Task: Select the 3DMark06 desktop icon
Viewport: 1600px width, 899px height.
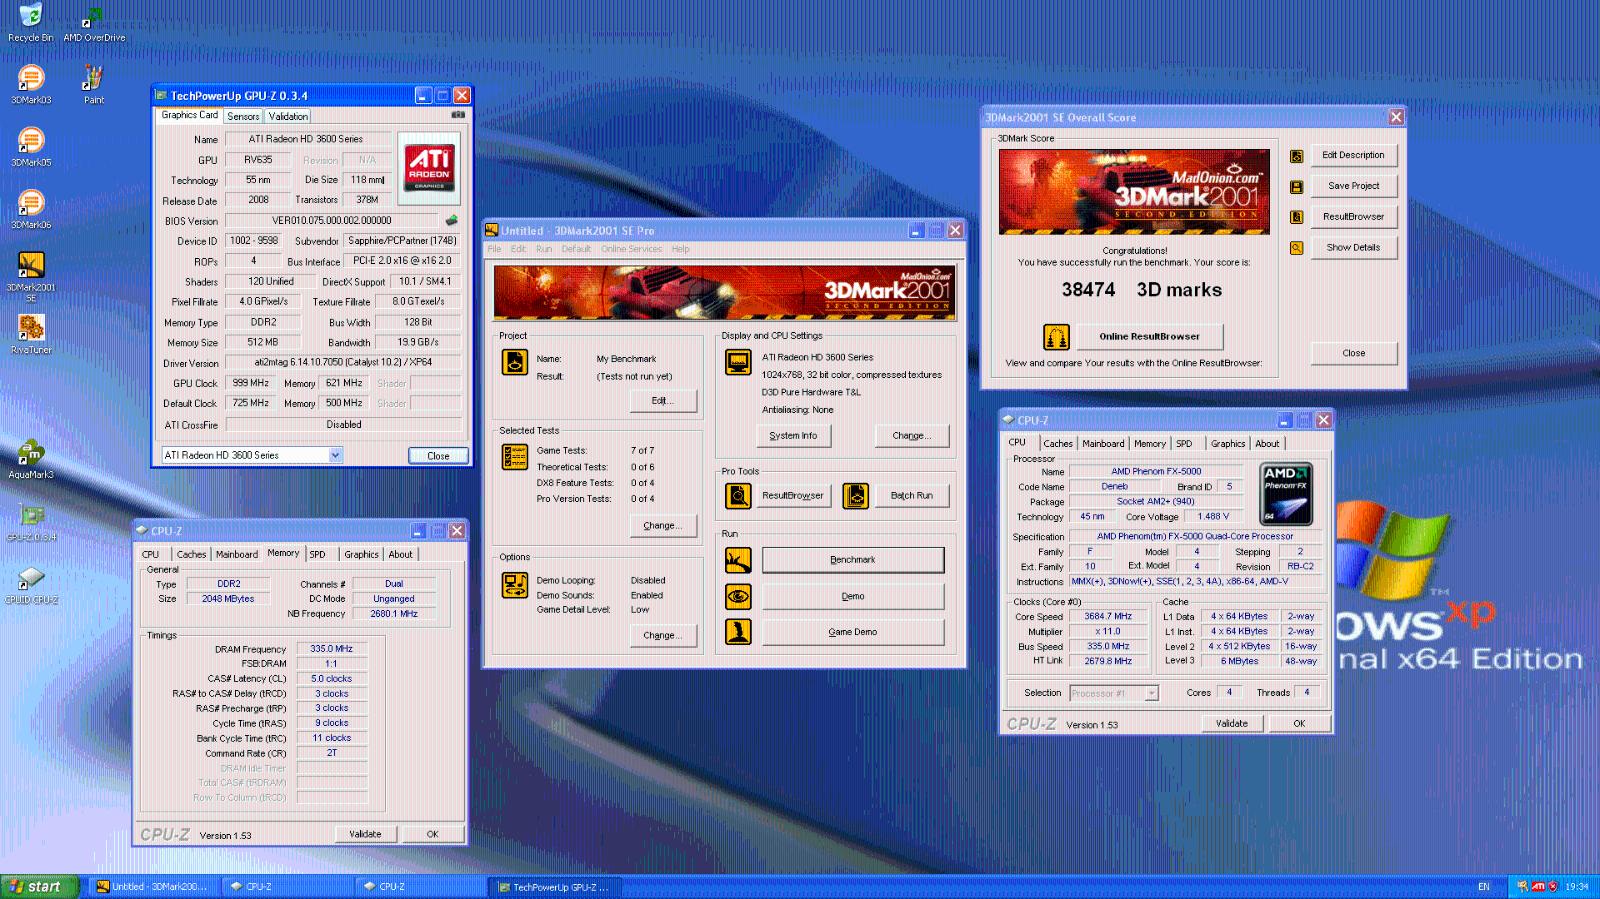Action: (31, 209)
